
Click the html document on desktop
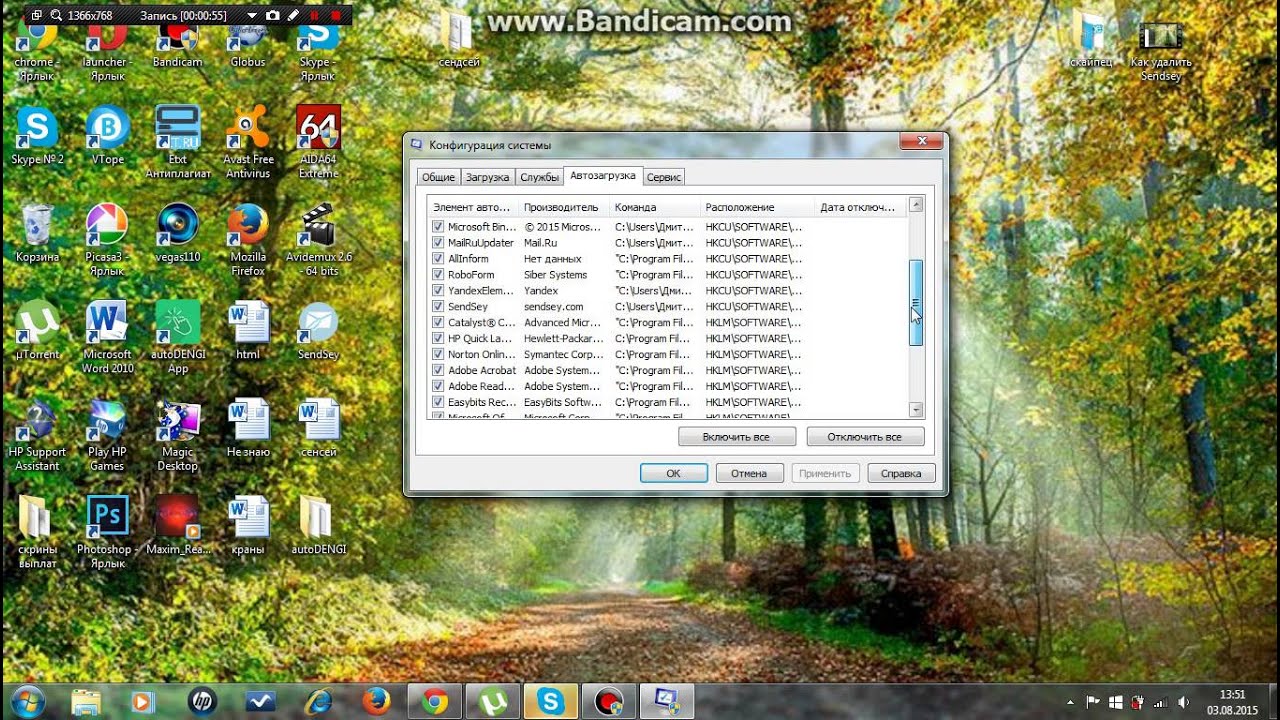tap(248, 330)
